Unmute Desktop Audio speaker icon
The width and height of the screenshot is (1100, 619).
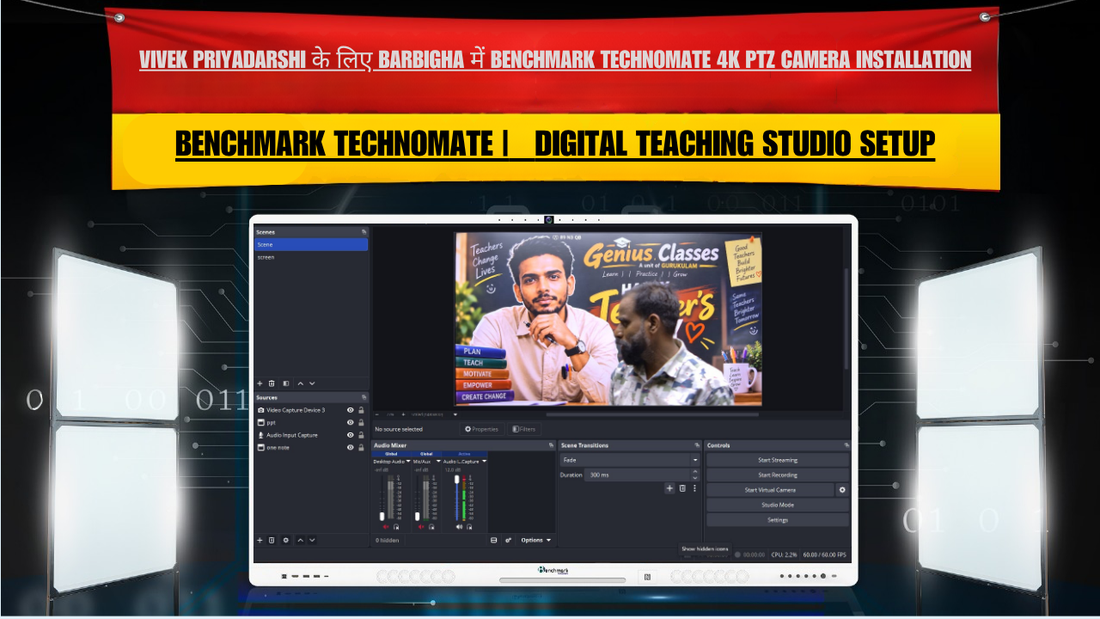tap(385, 527)
